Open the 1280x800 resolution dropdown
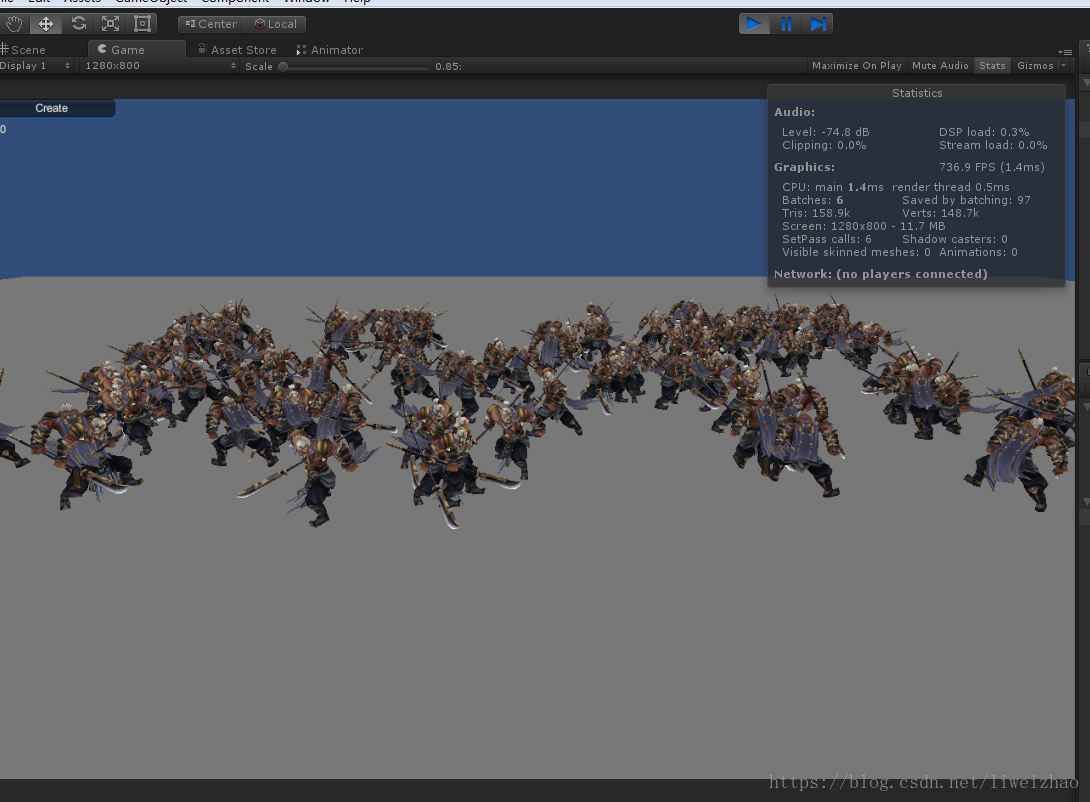Viewport: 1090px width, 802px height. [160, 66]
